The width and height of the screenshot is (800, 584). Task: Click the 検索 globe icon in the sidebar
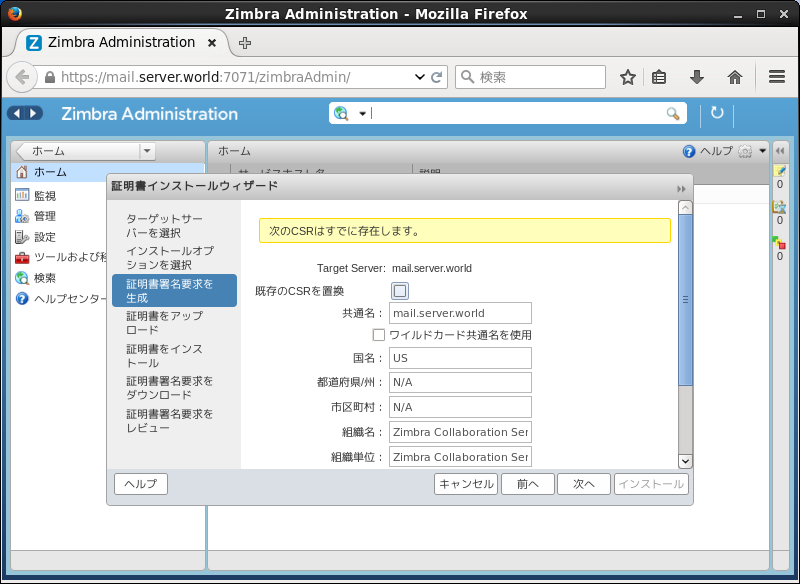pos(22,278)
